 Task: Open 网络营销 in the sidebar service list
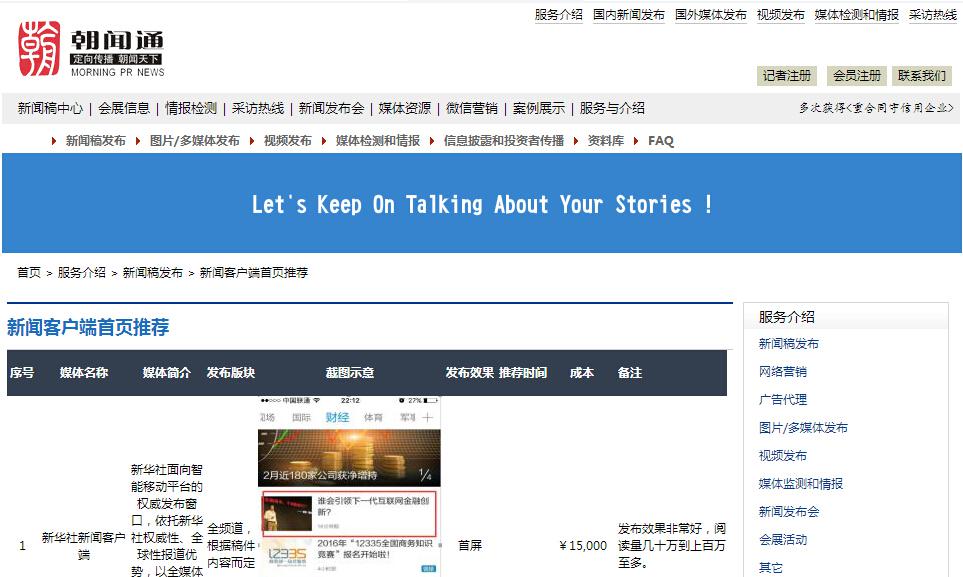782,372
